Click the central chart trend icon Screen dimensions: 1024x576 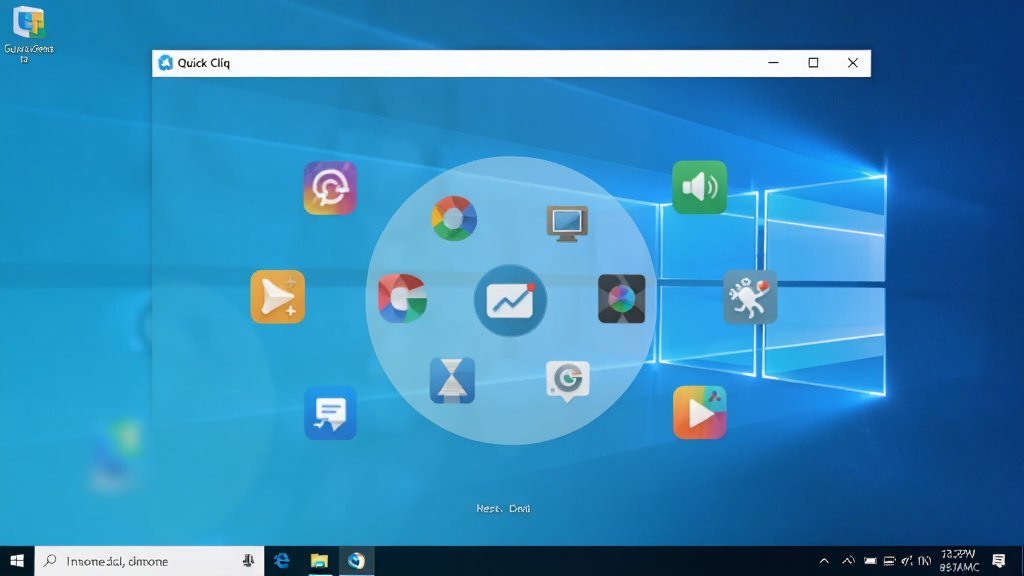point(511,300)
